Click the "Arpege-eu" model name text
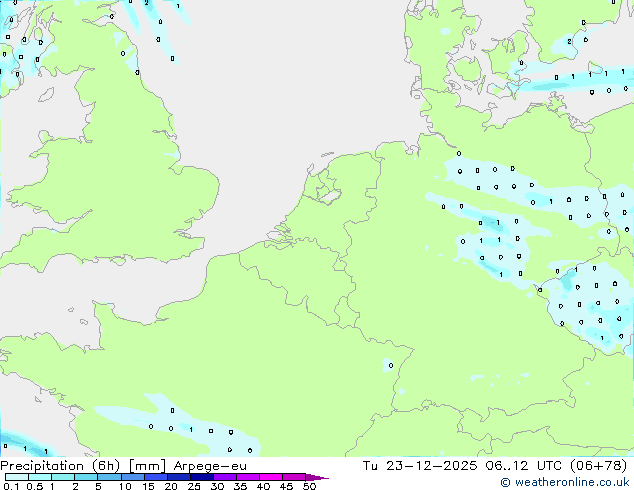The height and width of the screenshot is (490, 634). click(x=210, y=466)
